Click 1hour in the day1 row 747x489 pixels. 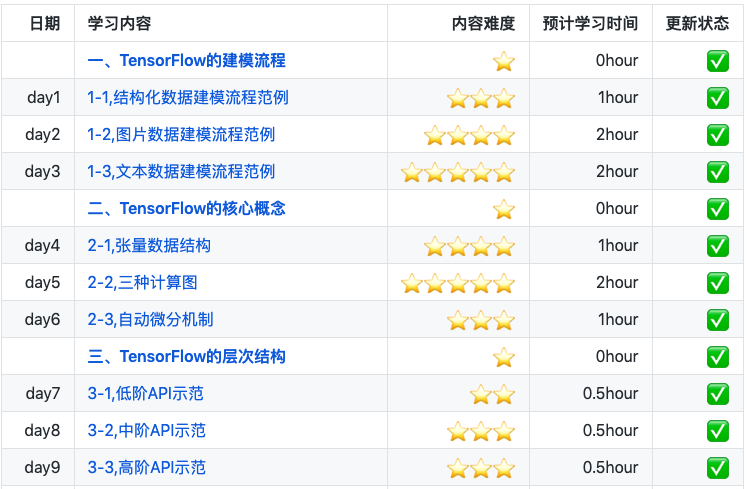618,98
